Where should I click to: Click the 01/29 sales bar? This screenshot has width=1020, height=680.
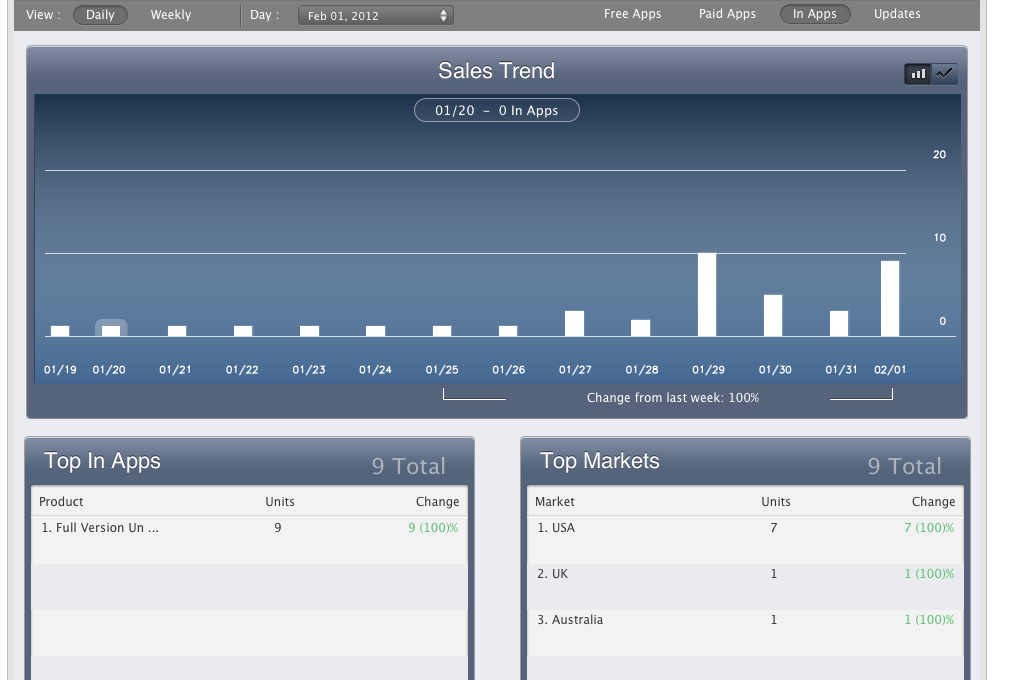(707, 295)
